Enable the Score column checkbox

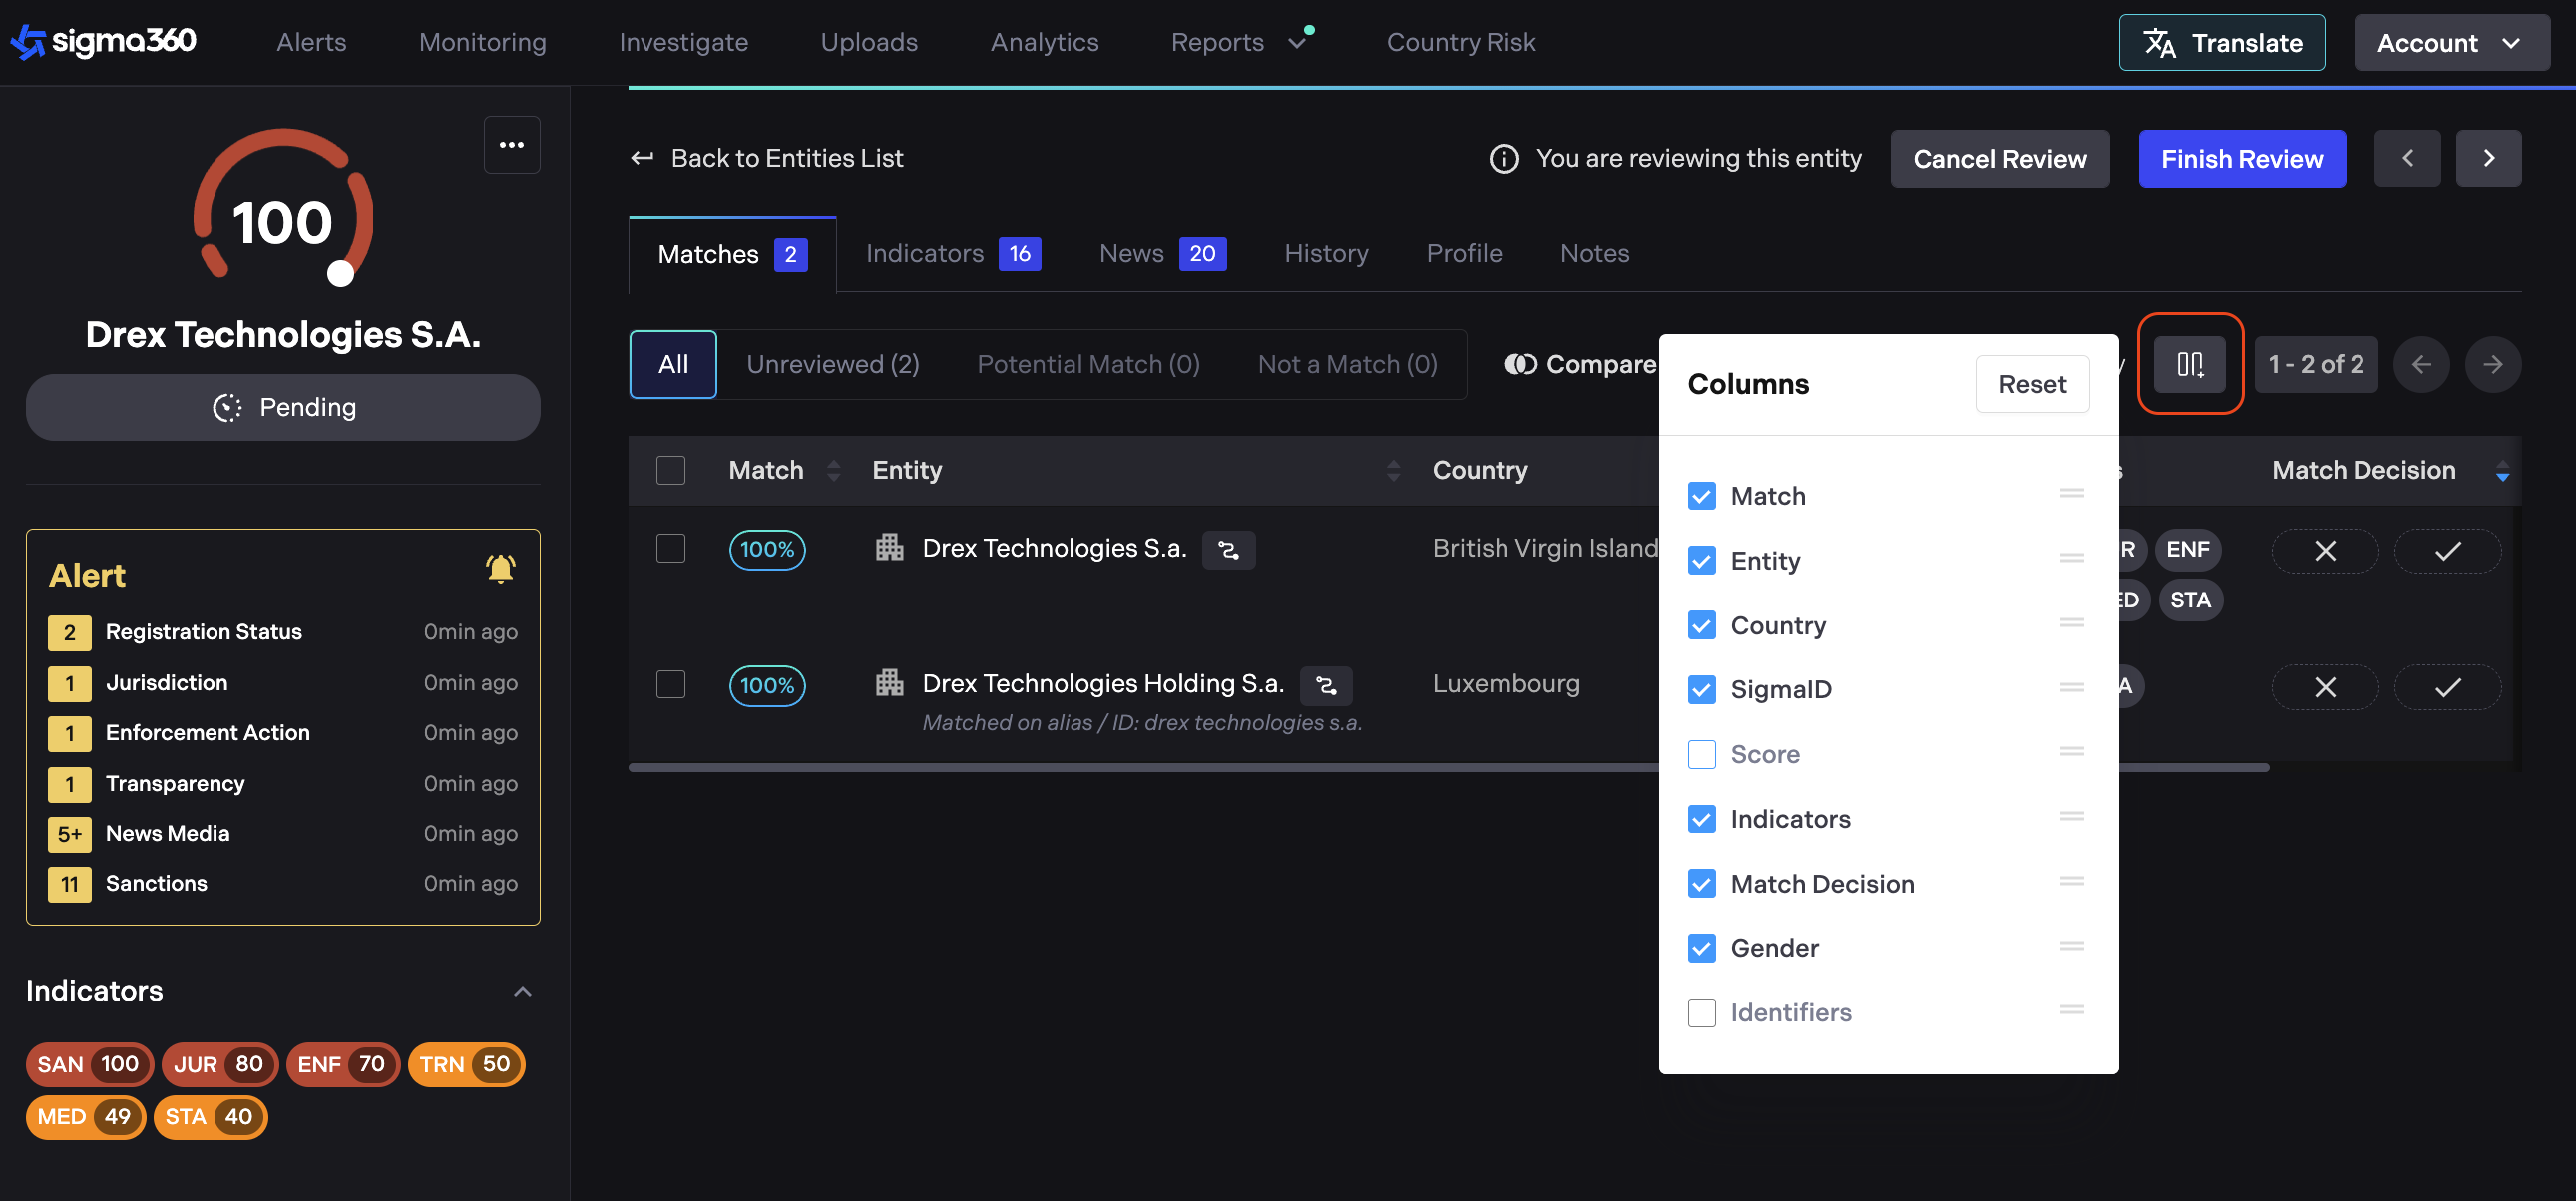click(1701, 754)
